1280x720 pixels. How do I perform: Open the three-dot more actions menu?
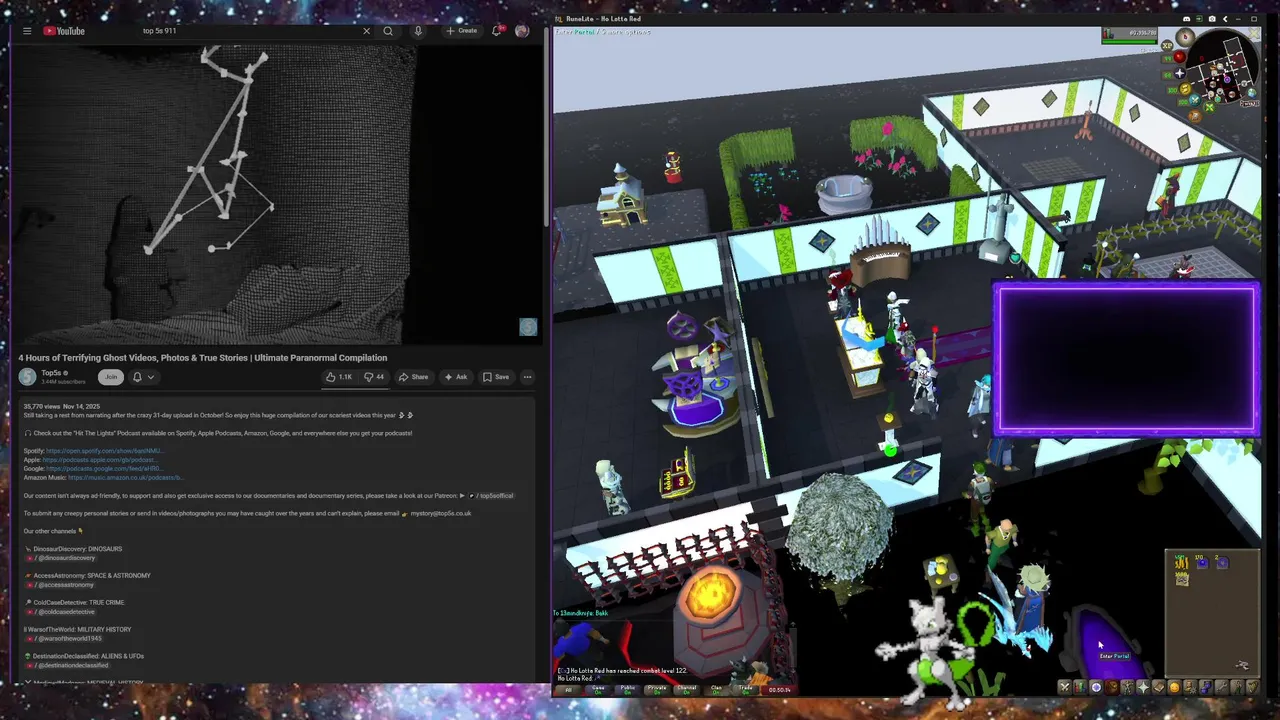click(x=527, y=377)
